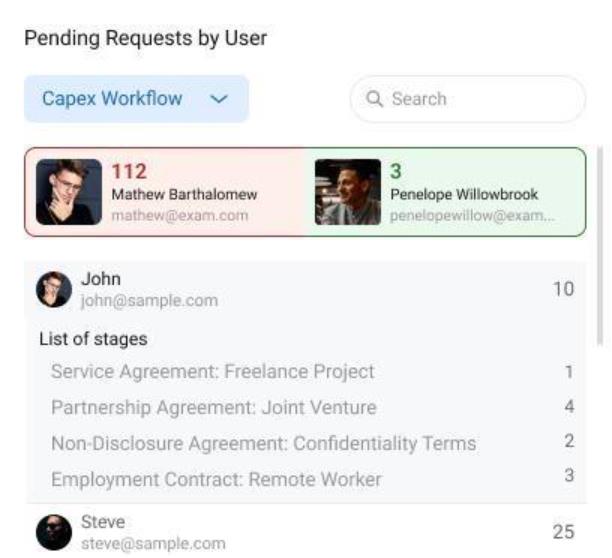Open Non-Disclosure Agreement: Confidentiality Terms stage

(x=264, y=443)
